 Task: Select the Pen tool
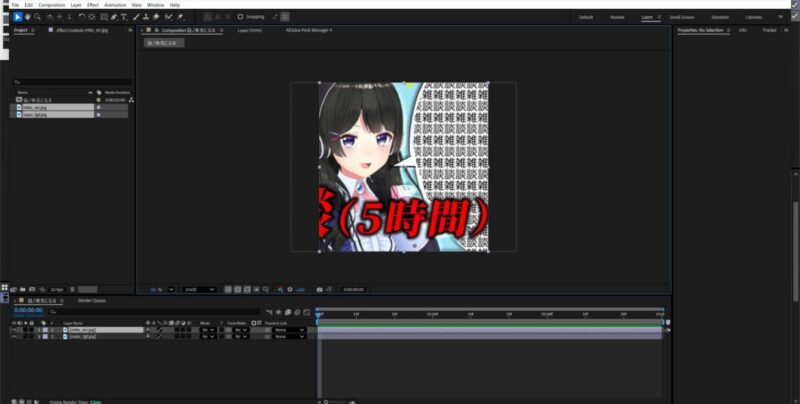pyautogui.click(x=114, y=17)
